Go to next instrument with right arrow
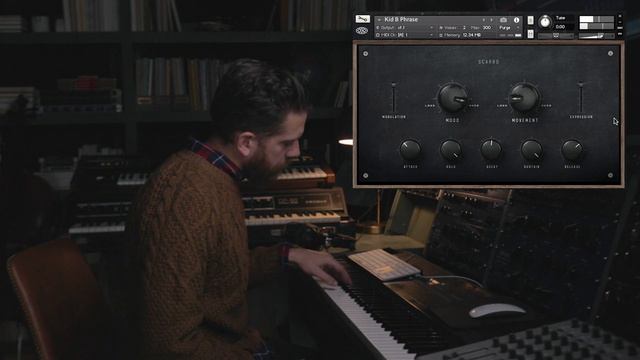The image size is (640, 360). coord(491,20)
